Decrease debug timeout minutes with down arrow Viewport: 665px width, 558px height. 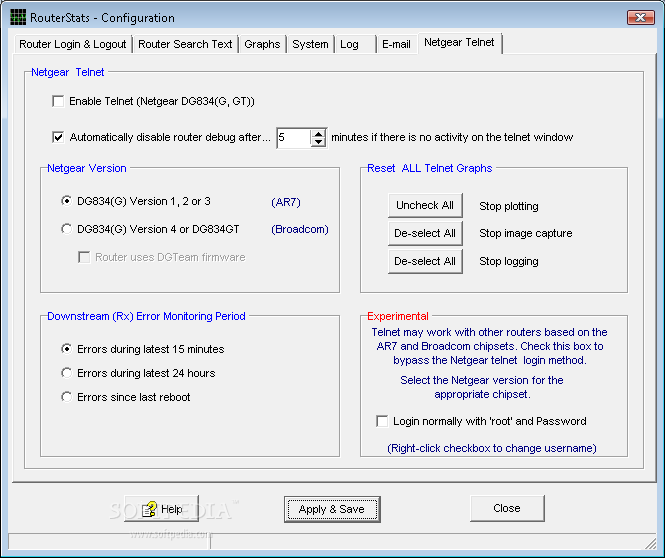(x=318, y=142)
